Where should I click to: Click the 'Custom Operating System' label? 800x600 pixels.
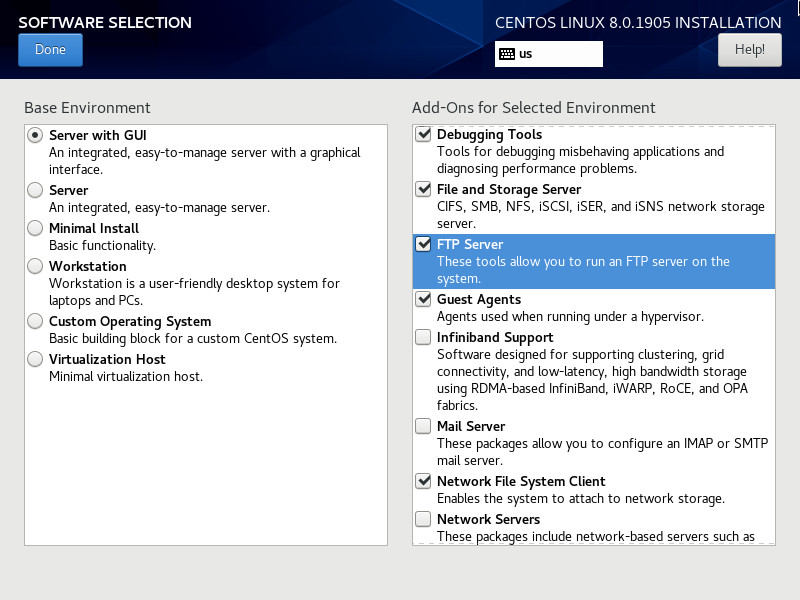pos(130,321)
